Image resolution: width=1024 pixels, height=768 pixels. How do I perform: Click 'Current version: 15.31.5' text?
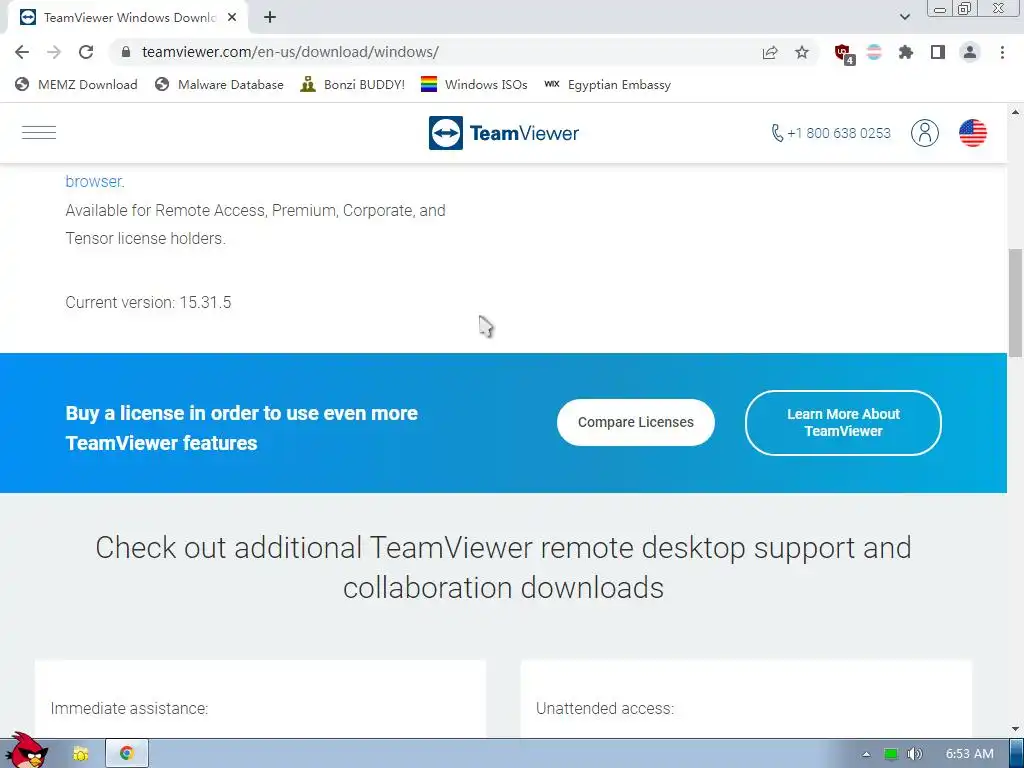pos(148,302)
